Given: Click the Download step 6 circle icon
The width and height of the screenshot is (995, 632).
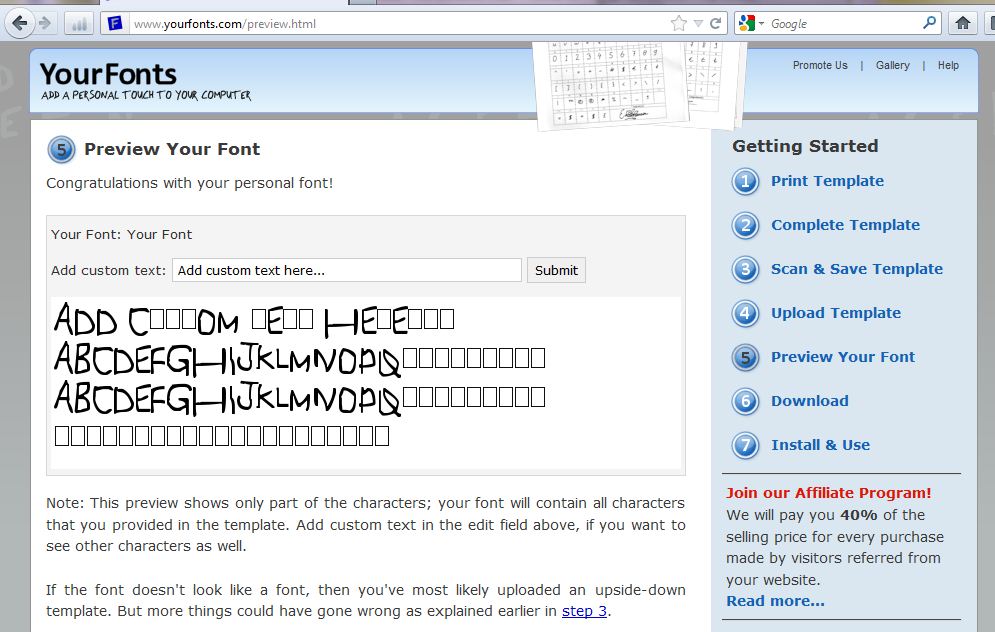Looking at the screenshot, I should (x=744, y=402).
